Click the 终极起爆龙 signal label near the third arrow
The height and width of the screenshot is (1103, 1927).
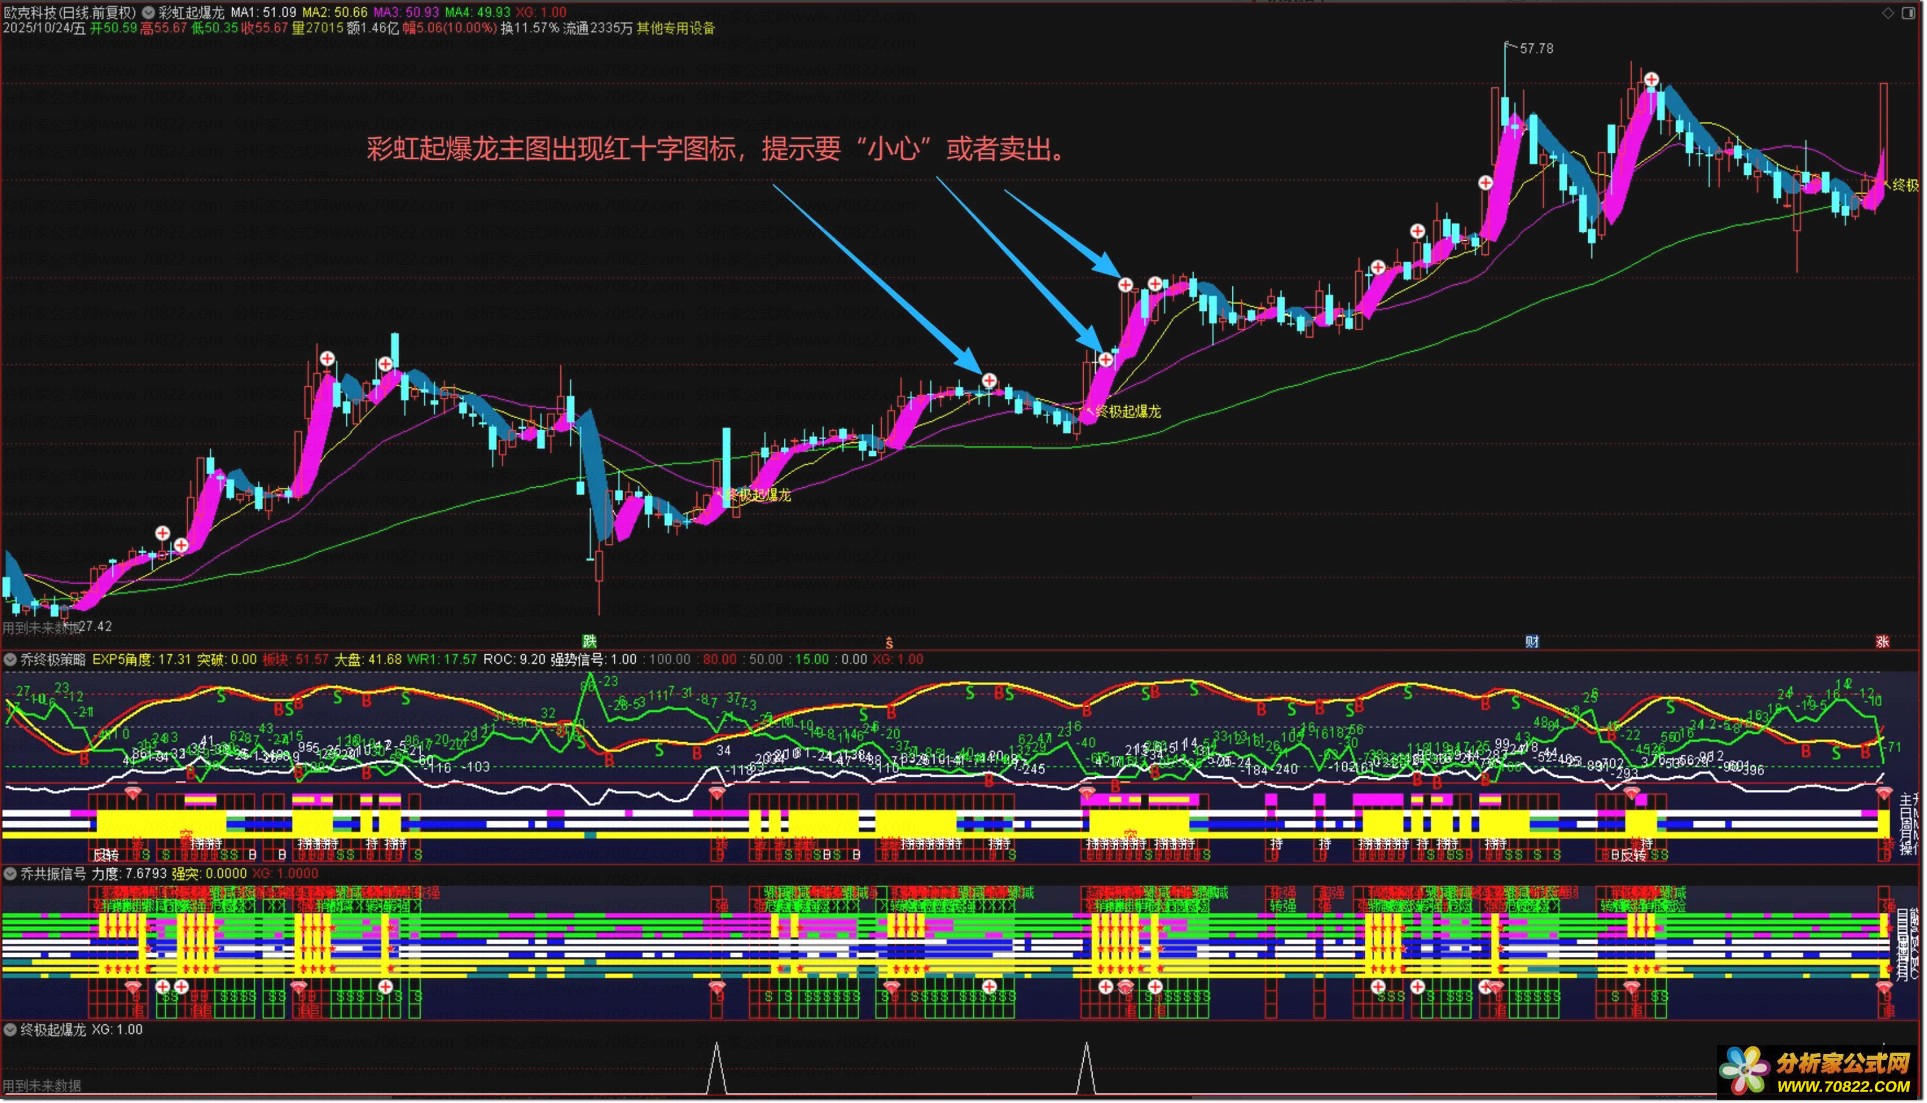(1128, 412)
